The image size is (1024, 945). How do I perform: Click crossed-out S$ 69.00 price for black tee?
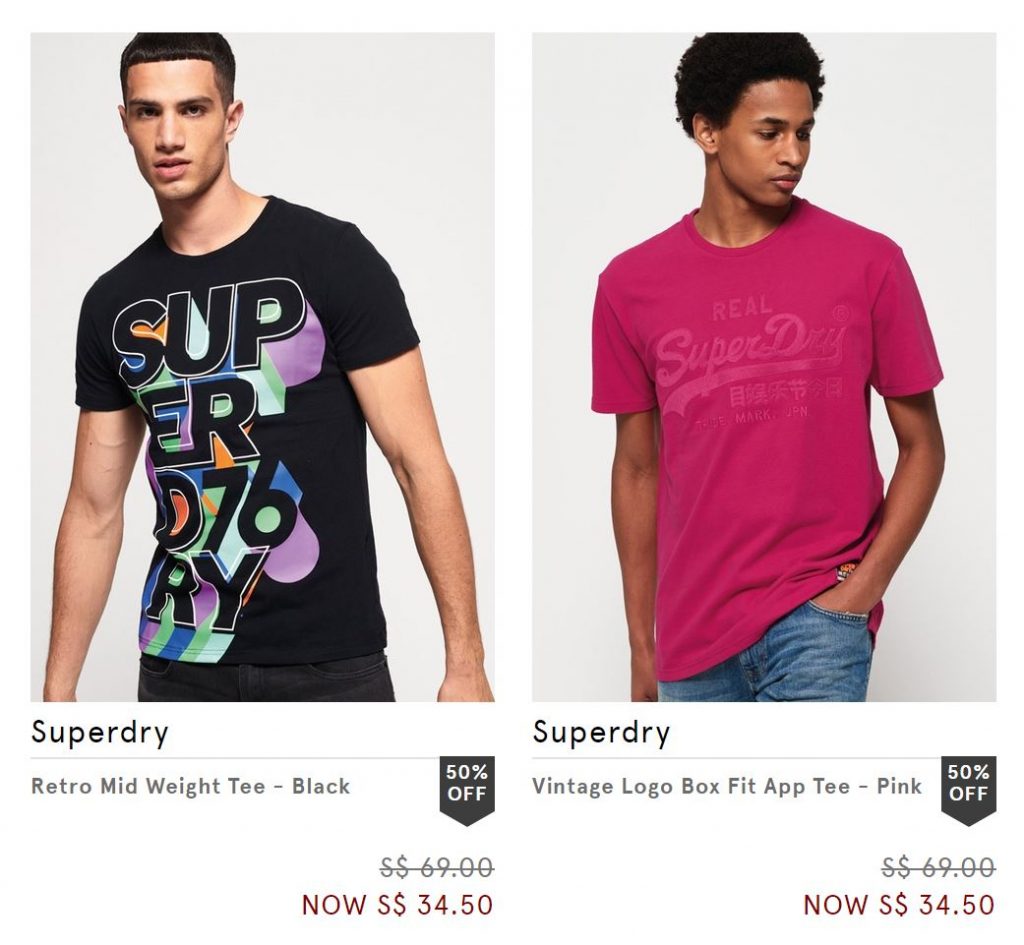[437, 867]
